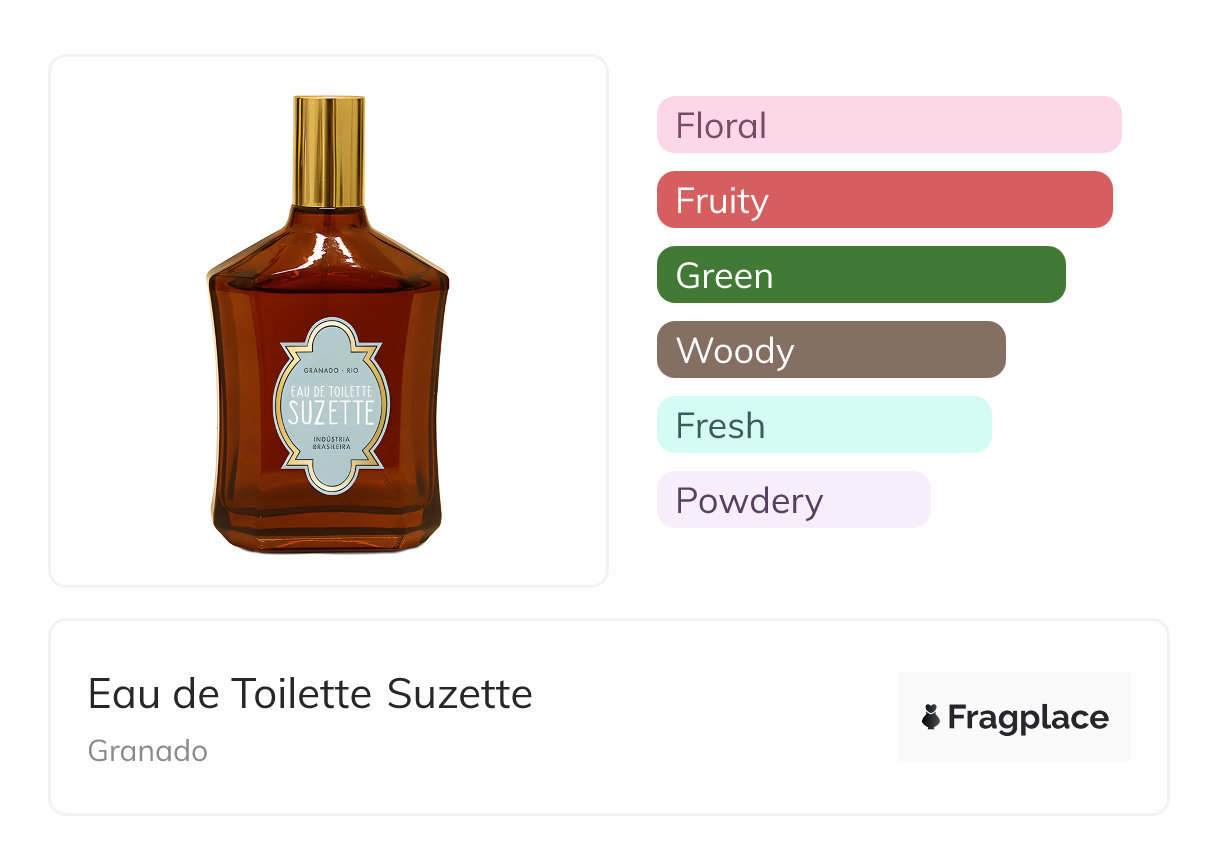
Task: Click the Fragplace perfume logo icon
Action: click(x=931, y=717)
